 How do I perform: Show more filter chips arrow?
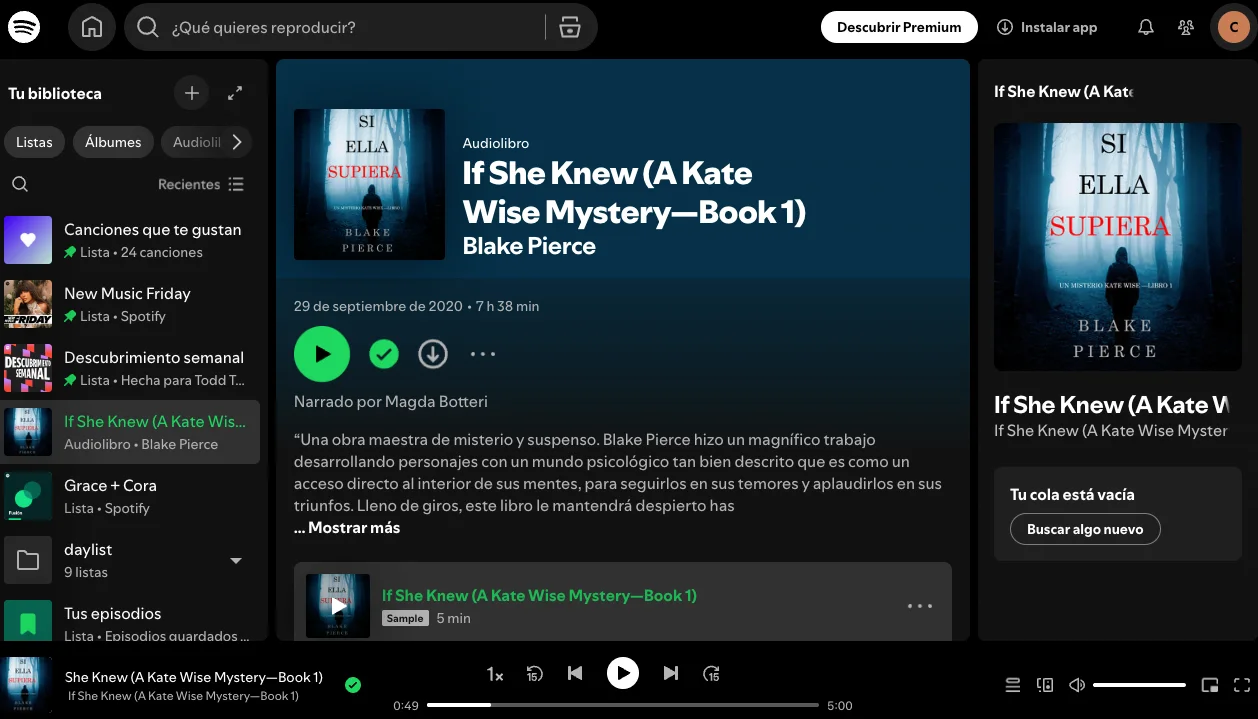pos(237,142)
